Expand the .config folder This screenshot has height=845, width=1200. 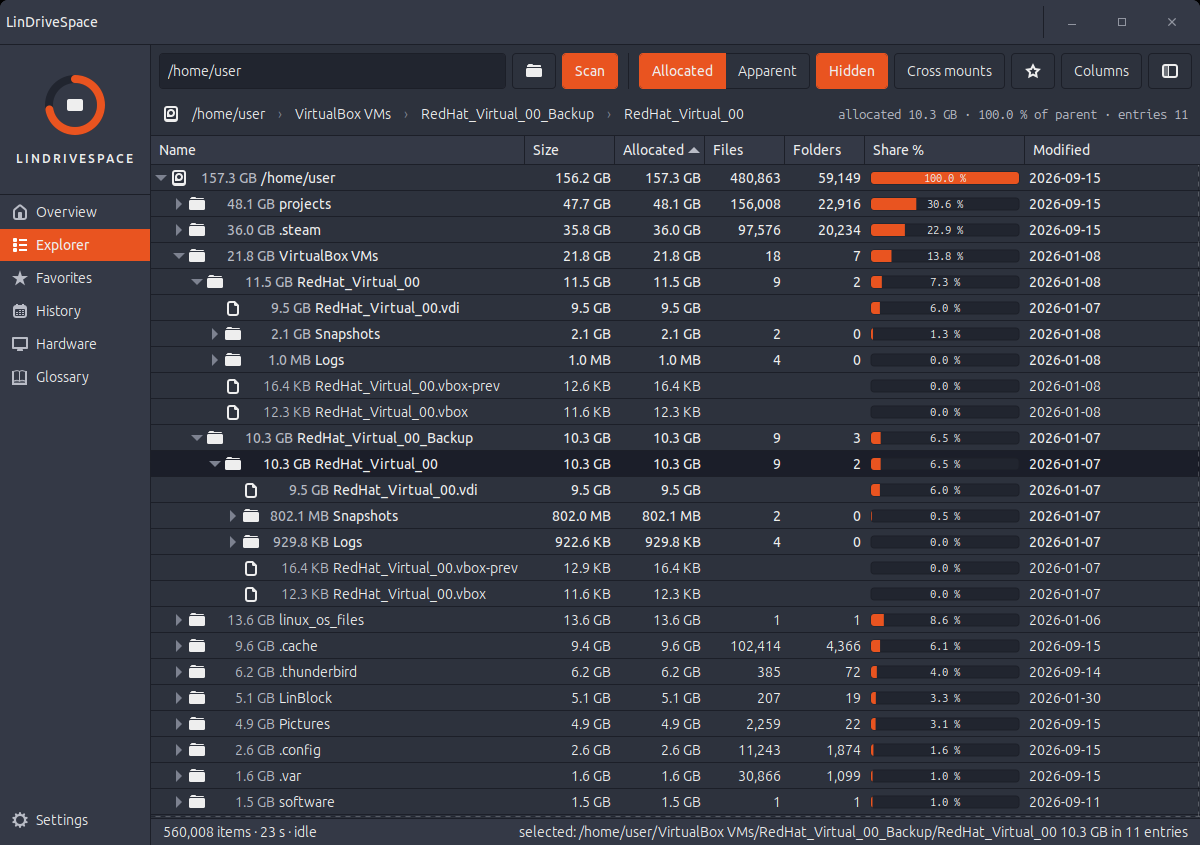pyautogui.click(x=179, y=750)
